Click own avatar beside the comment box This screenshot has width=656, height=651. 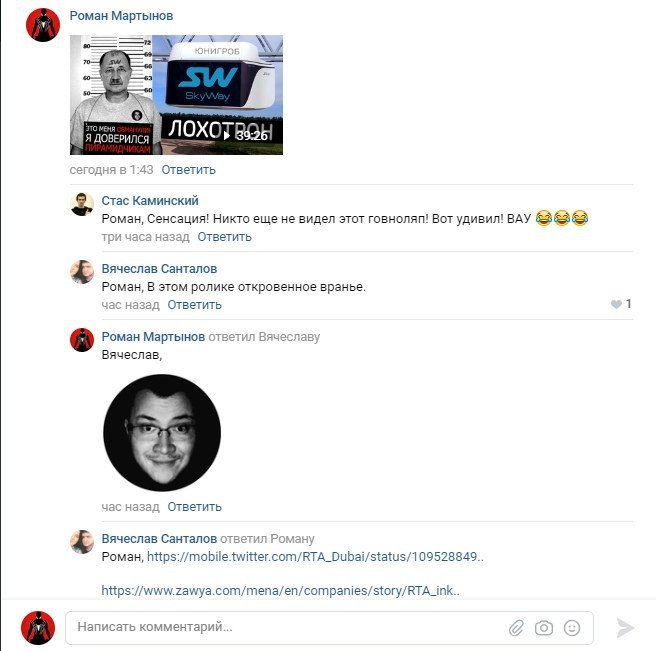(38, 628)
